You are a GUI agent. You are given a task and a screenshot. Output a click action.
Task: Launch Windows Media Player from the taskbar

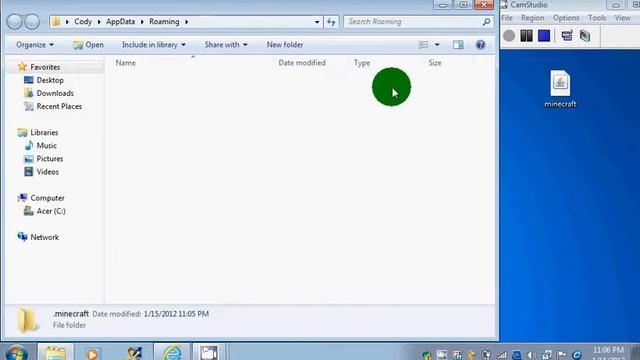(93, 353)
